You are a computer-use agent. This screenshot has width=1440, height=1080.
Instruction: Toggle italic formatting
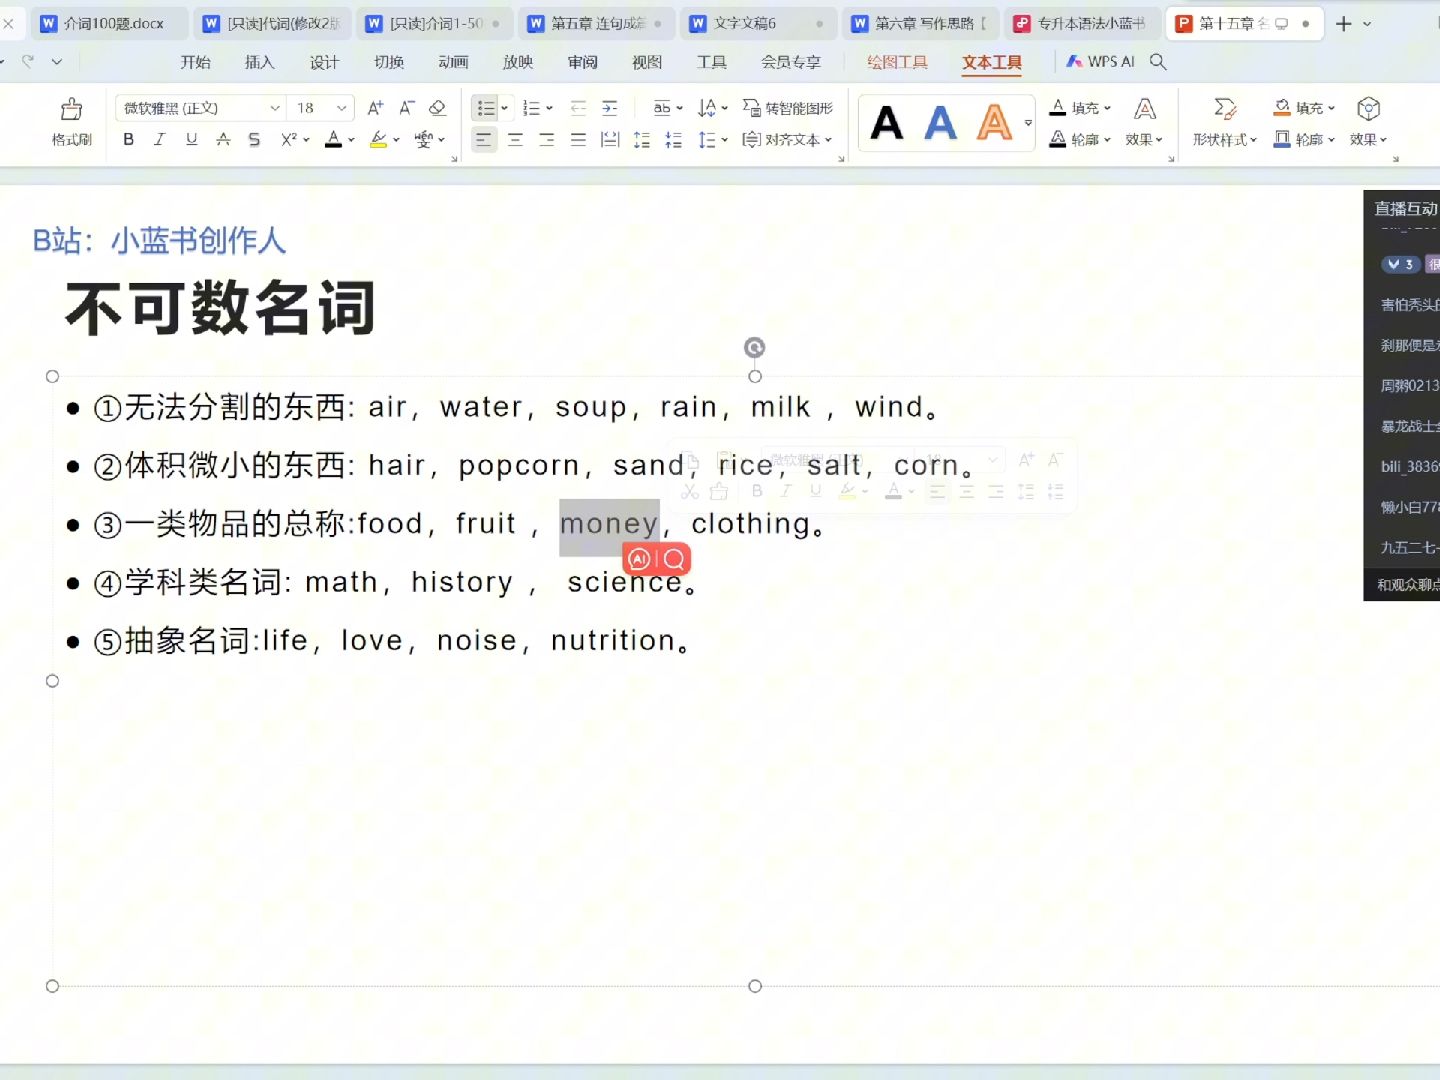(159, 140)
